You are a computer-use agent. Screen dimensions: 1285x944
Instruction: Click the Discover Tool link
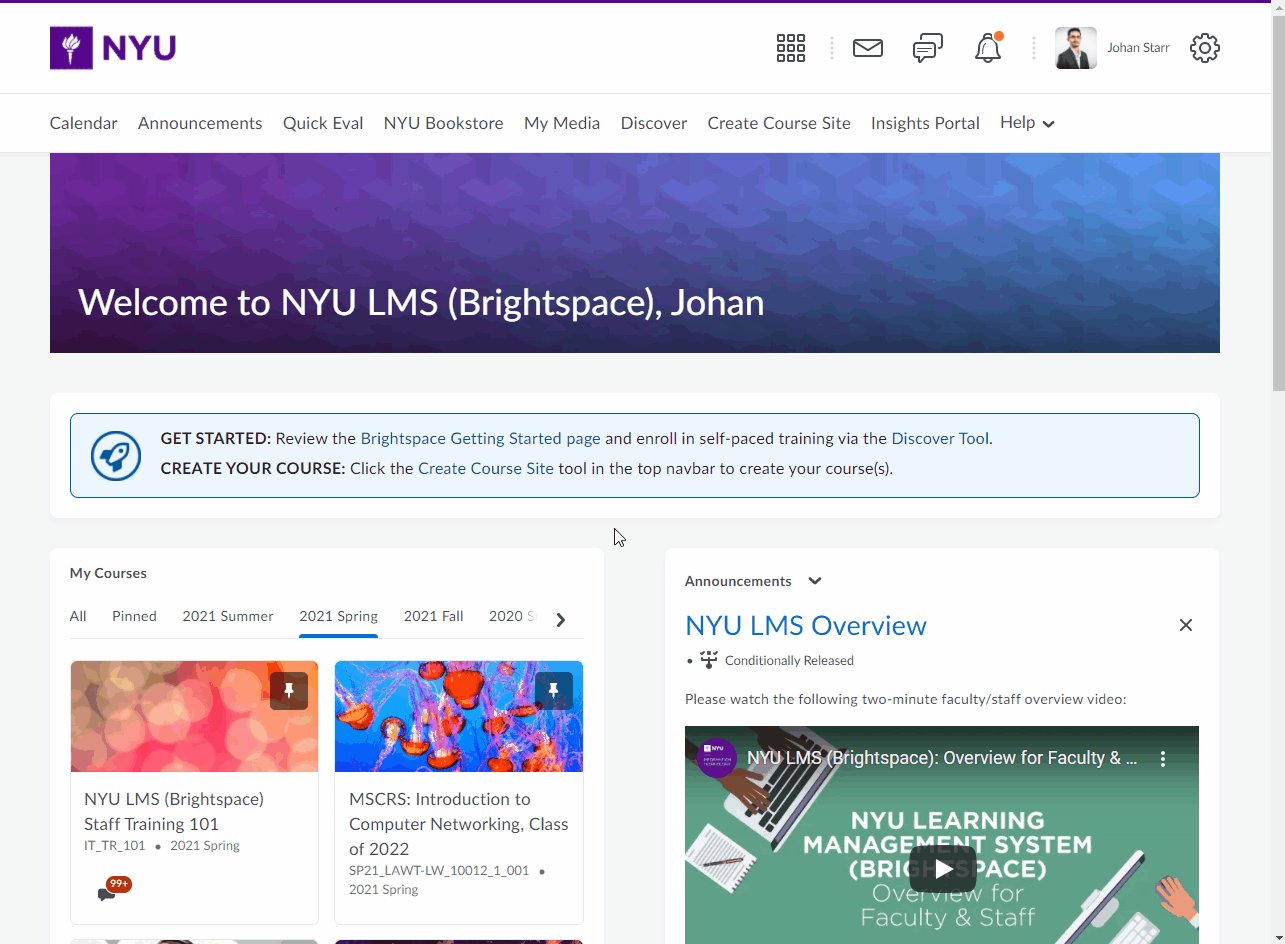(x=940, y=438)
